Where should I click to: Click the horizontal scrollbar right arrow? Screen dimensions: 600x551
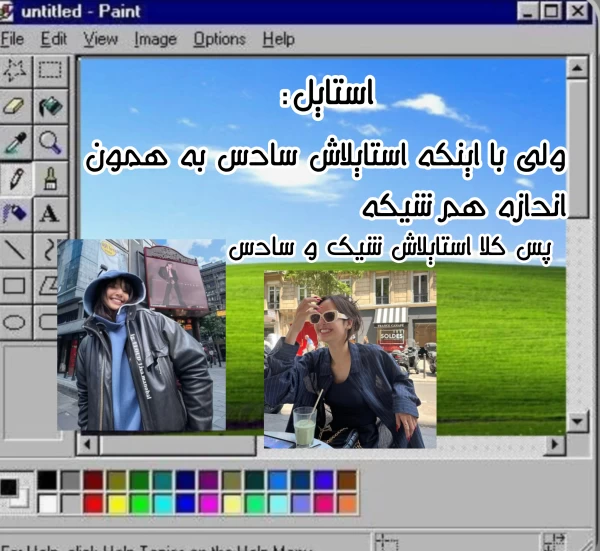(x=554, y=445)
